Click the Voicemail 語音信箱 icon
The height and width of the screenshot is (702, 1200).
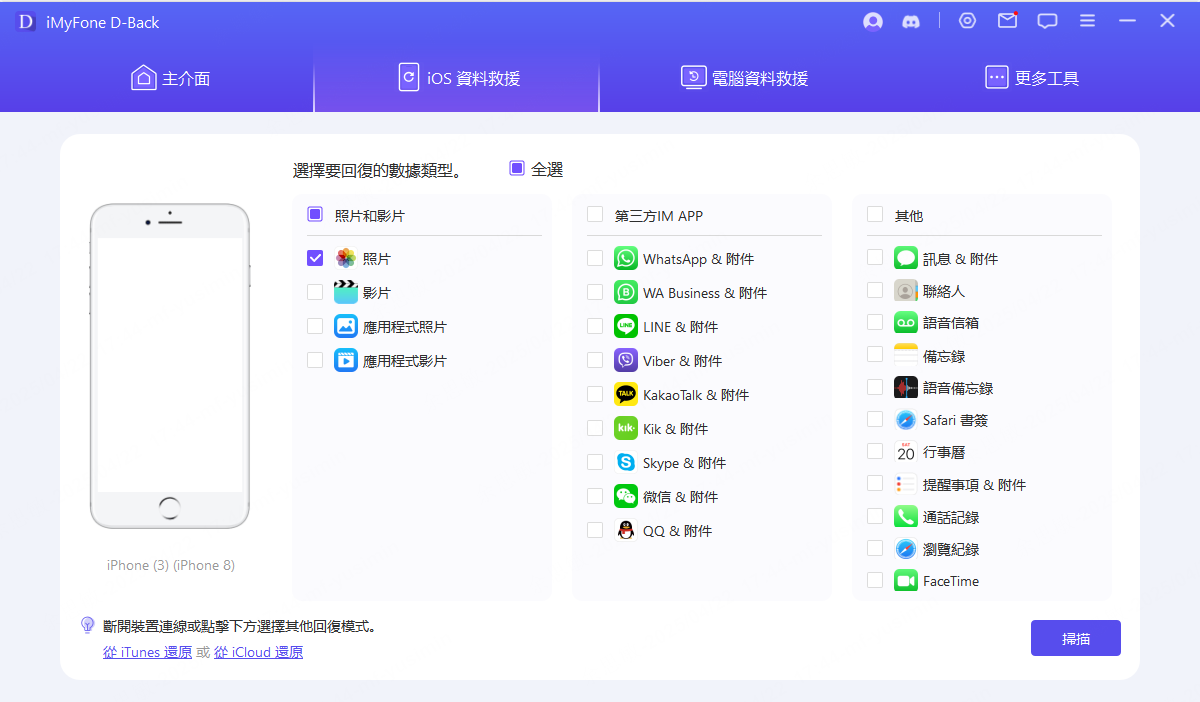[906, 322]
